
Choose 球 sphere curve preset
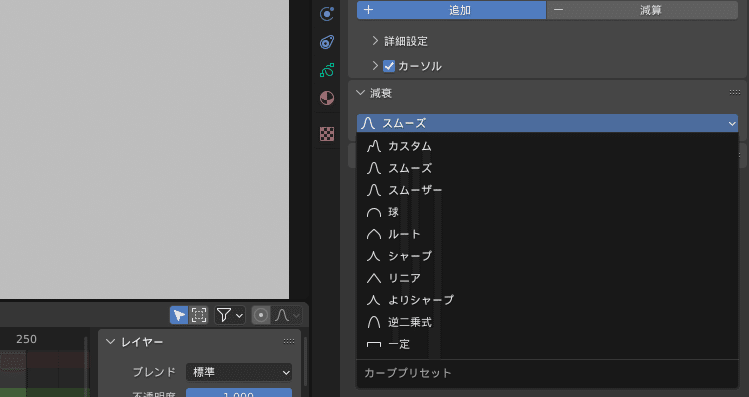547,212
